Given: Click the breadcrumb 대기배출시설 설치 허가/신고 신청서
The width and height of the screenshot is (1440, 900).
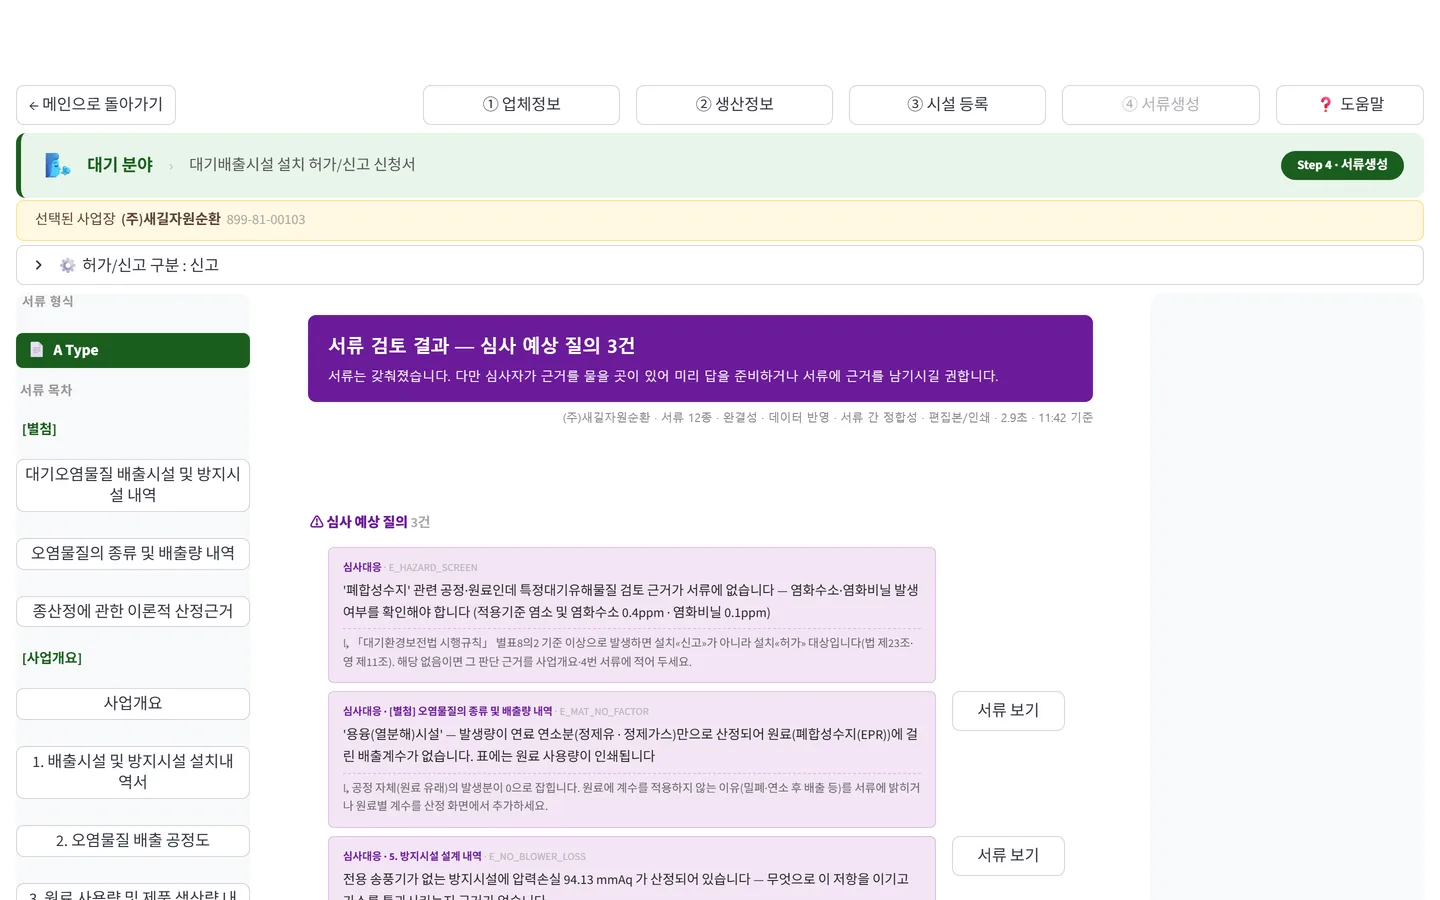Looking at the screenshot, I should point(302,165).
